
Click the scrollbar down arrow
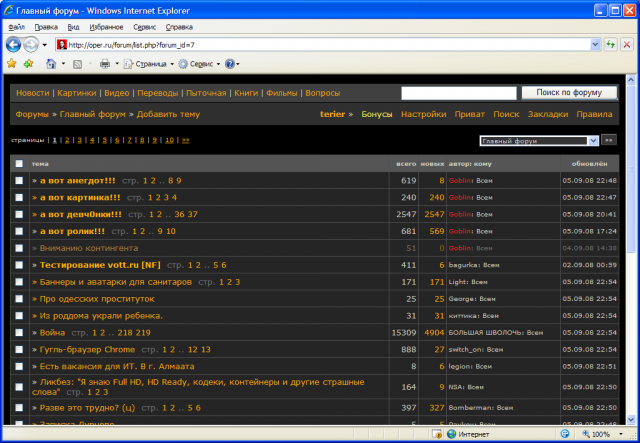(631, 419)
